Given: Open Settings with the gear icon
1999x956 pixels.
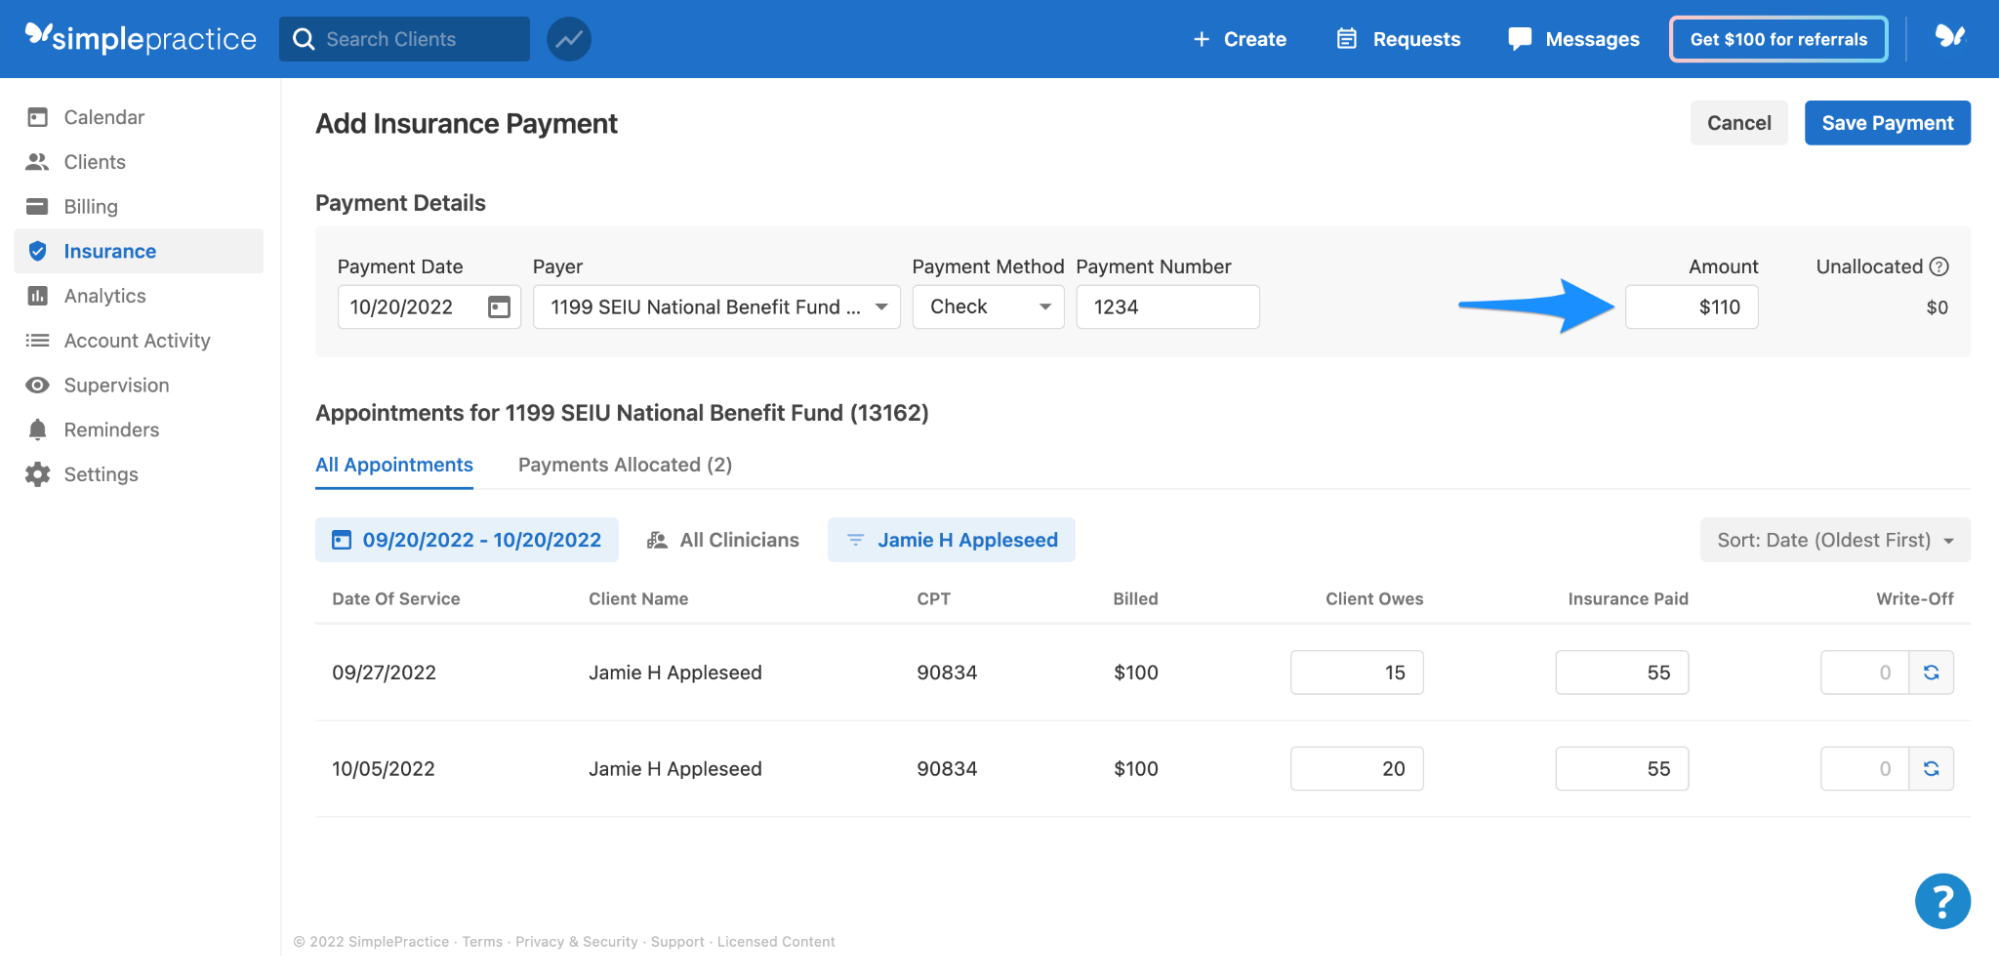Looking at the screenshot, I should [x=38, y=473].
